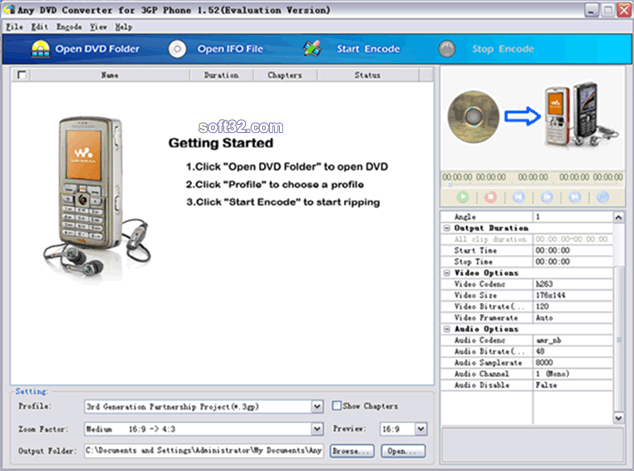The width and height of the screenshot is (634, 471).
Task: Click the Open... output folder button
Action: point(403,451)
